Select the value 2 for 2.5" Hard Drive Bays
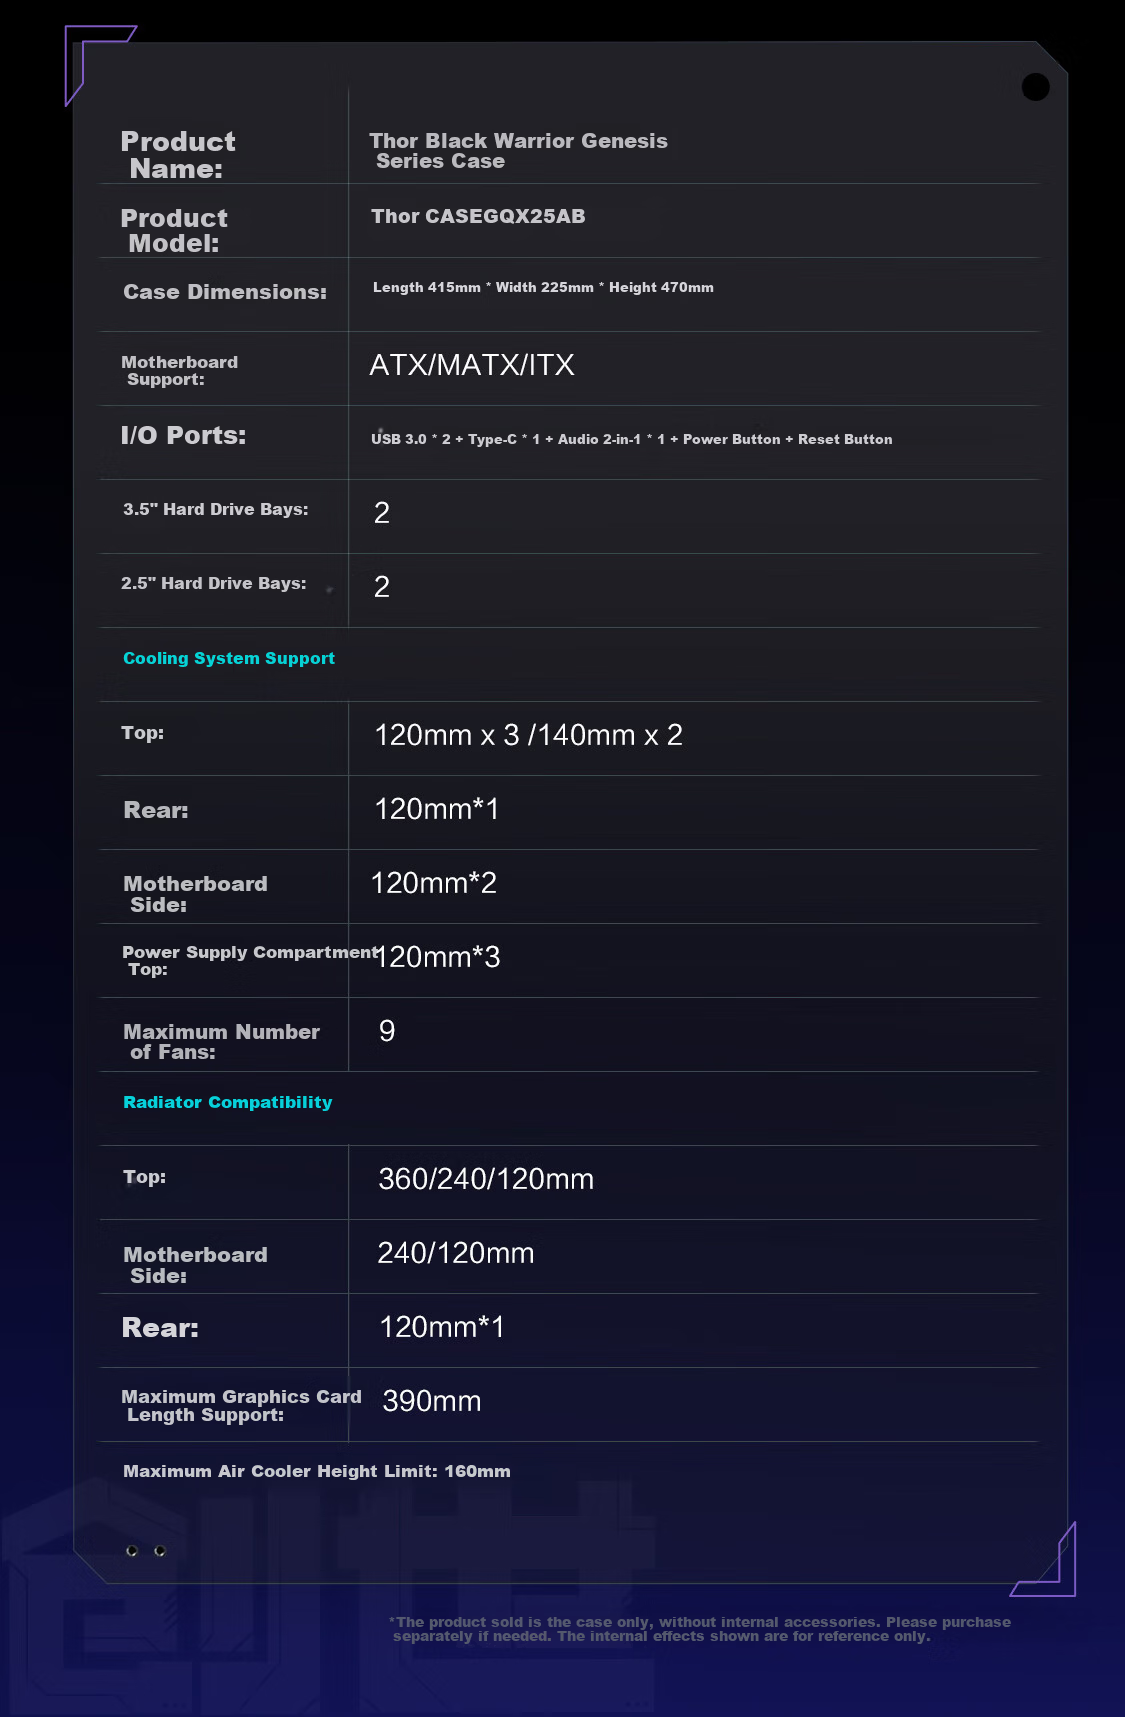Viewport: 1125px width, 1717px height. (x=382, y=587)
